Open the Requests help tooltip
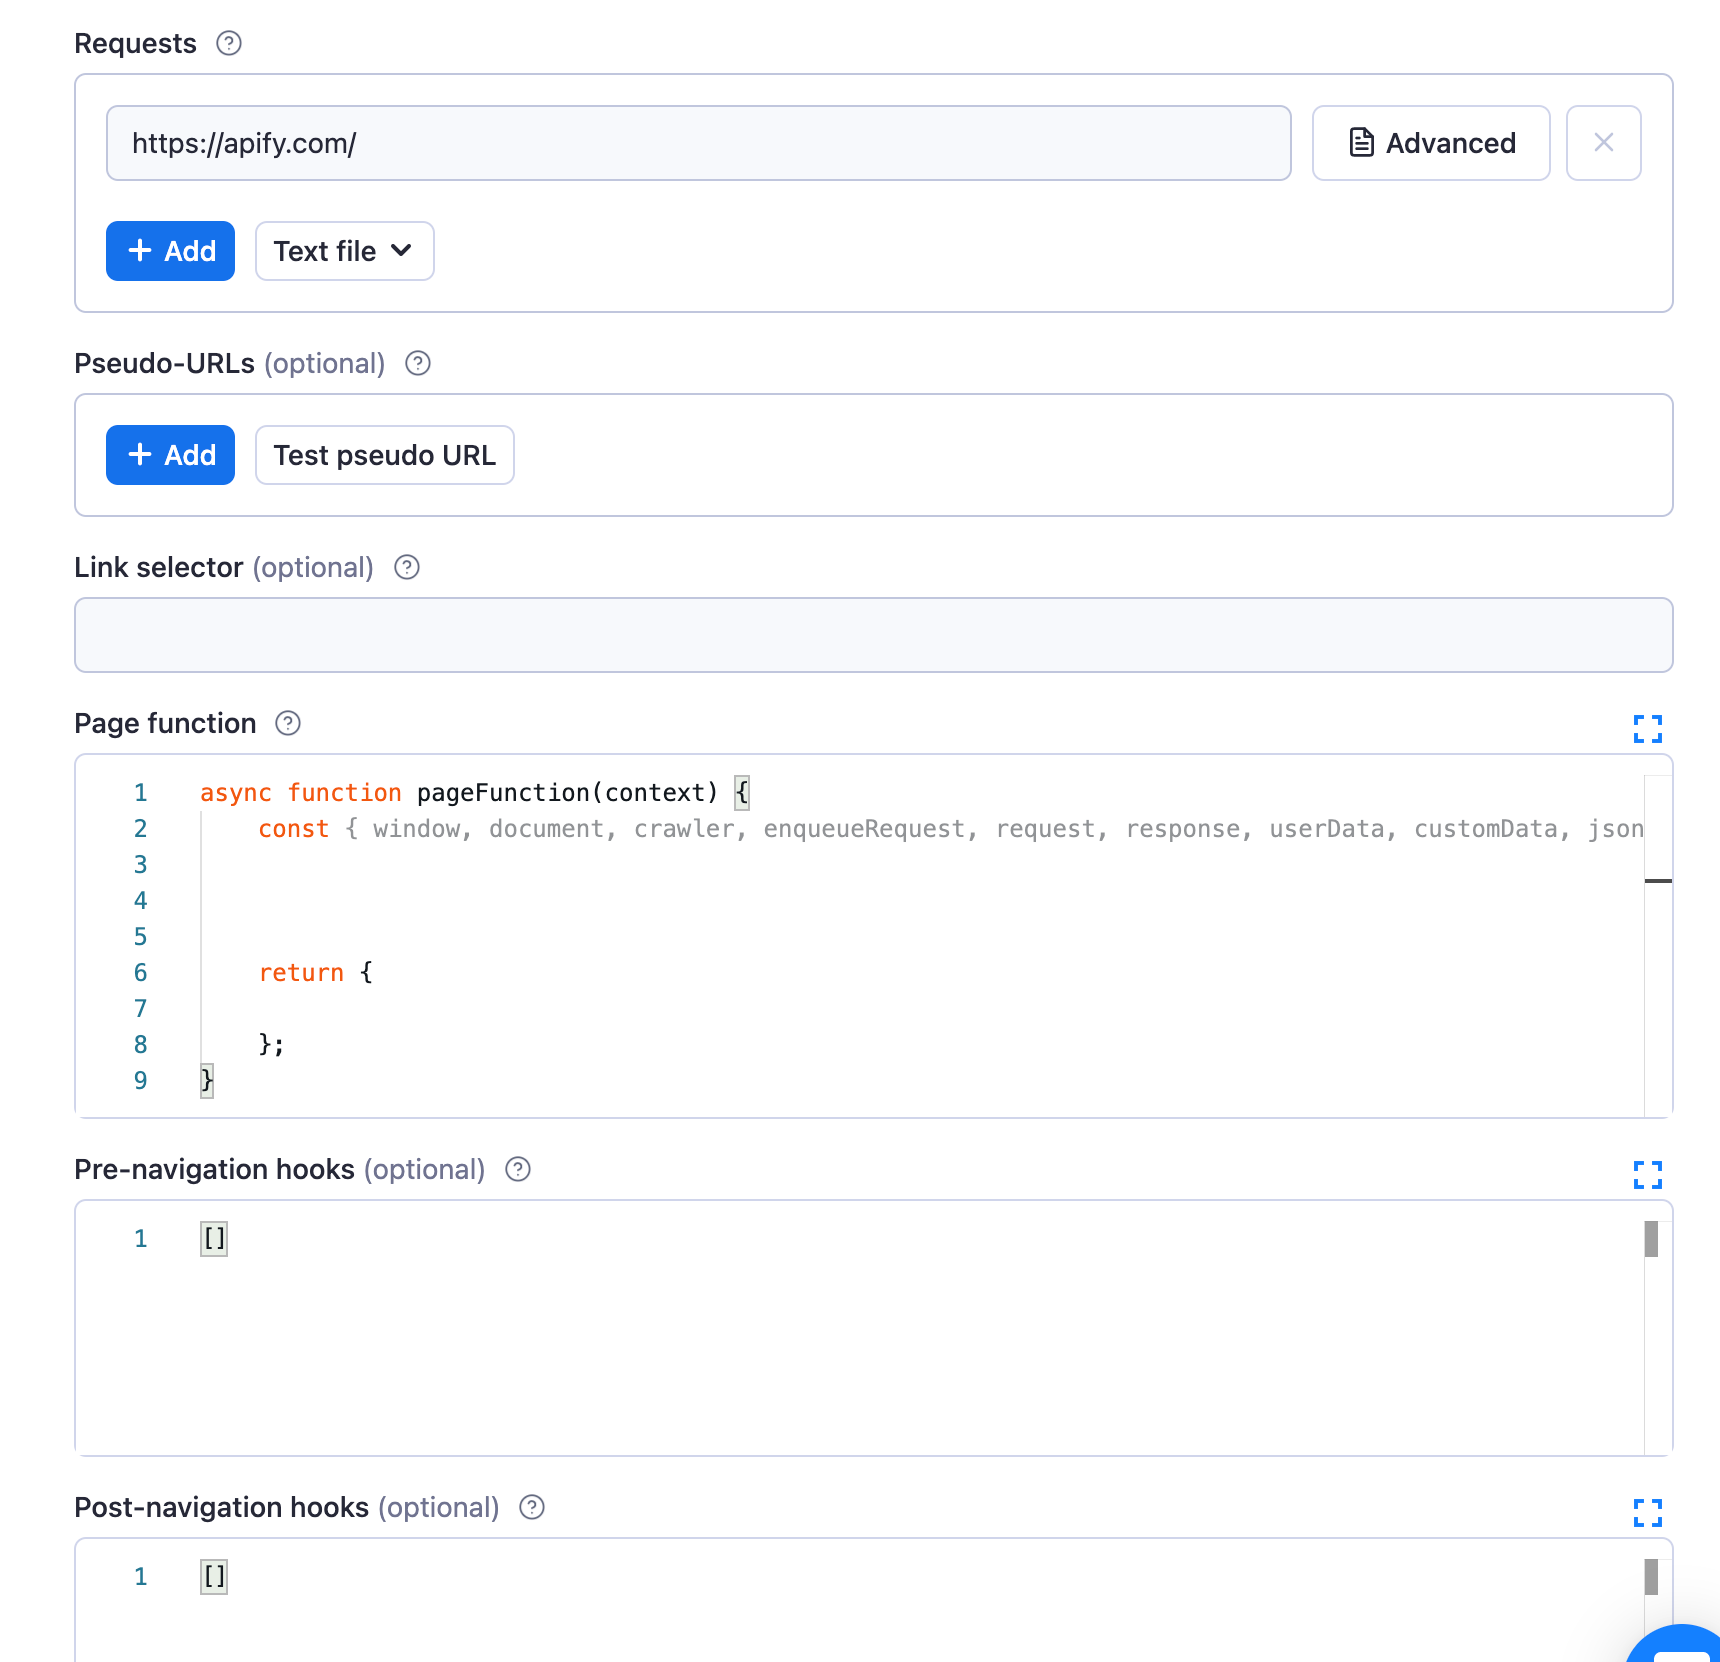The image size is (1720, 1662). pos(228,43)
